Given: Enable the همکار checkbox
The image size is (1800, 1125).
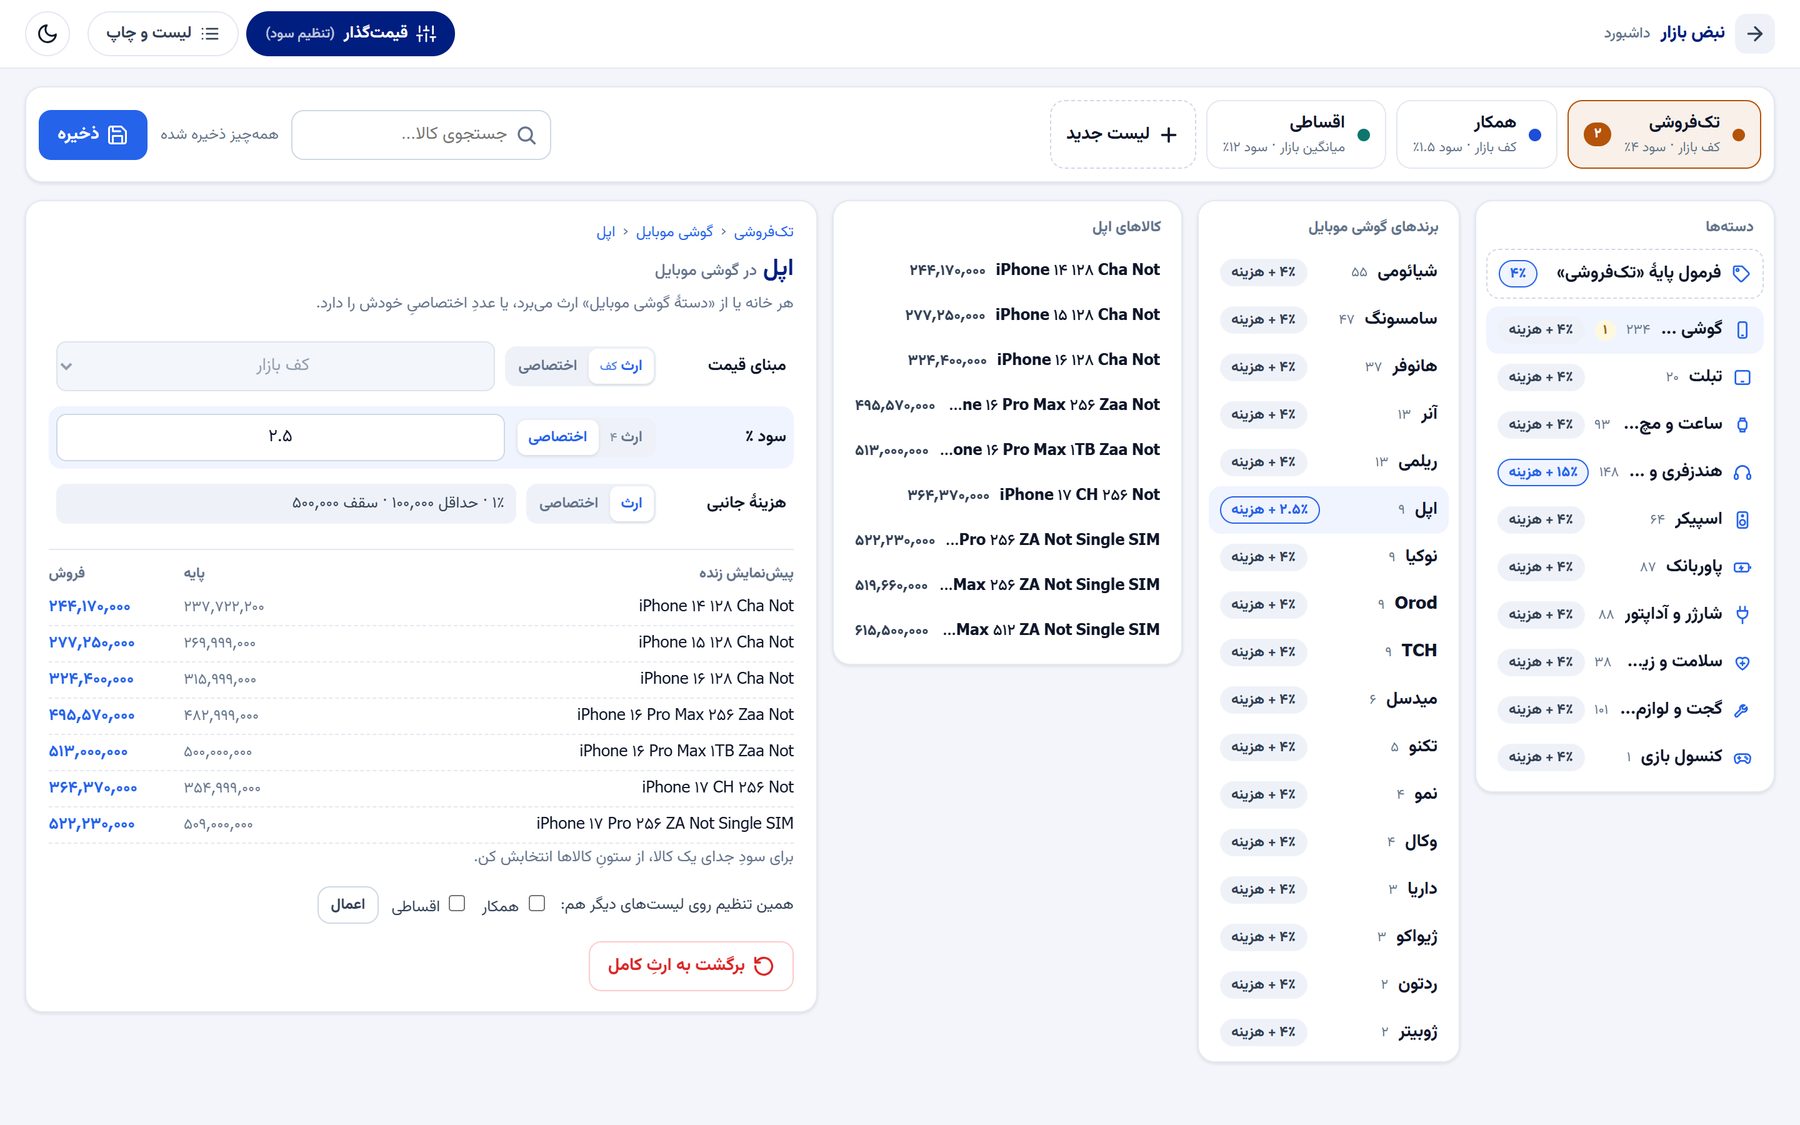Looking at the screenshot, I should coord(537,903).
